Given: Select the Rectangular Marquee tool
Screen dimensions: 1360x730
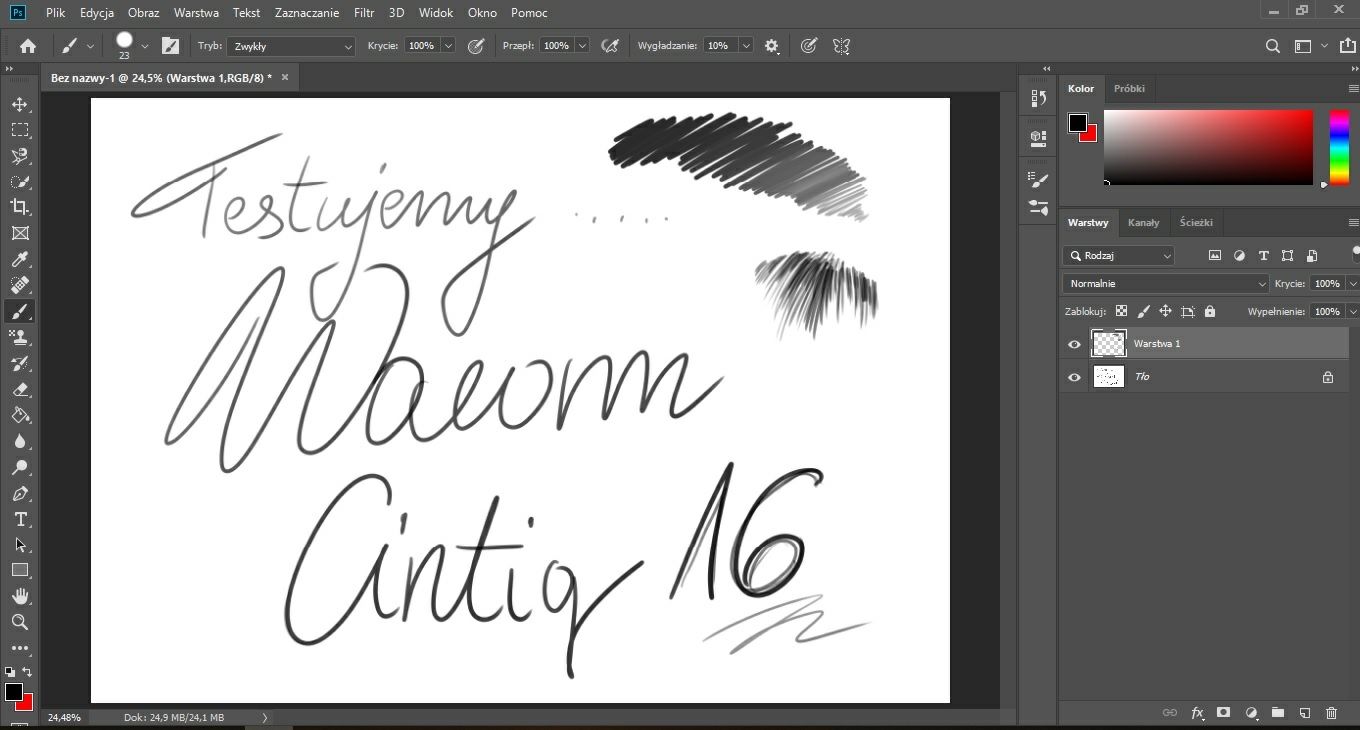Looking at the screenshot, I should pos(19,130).
